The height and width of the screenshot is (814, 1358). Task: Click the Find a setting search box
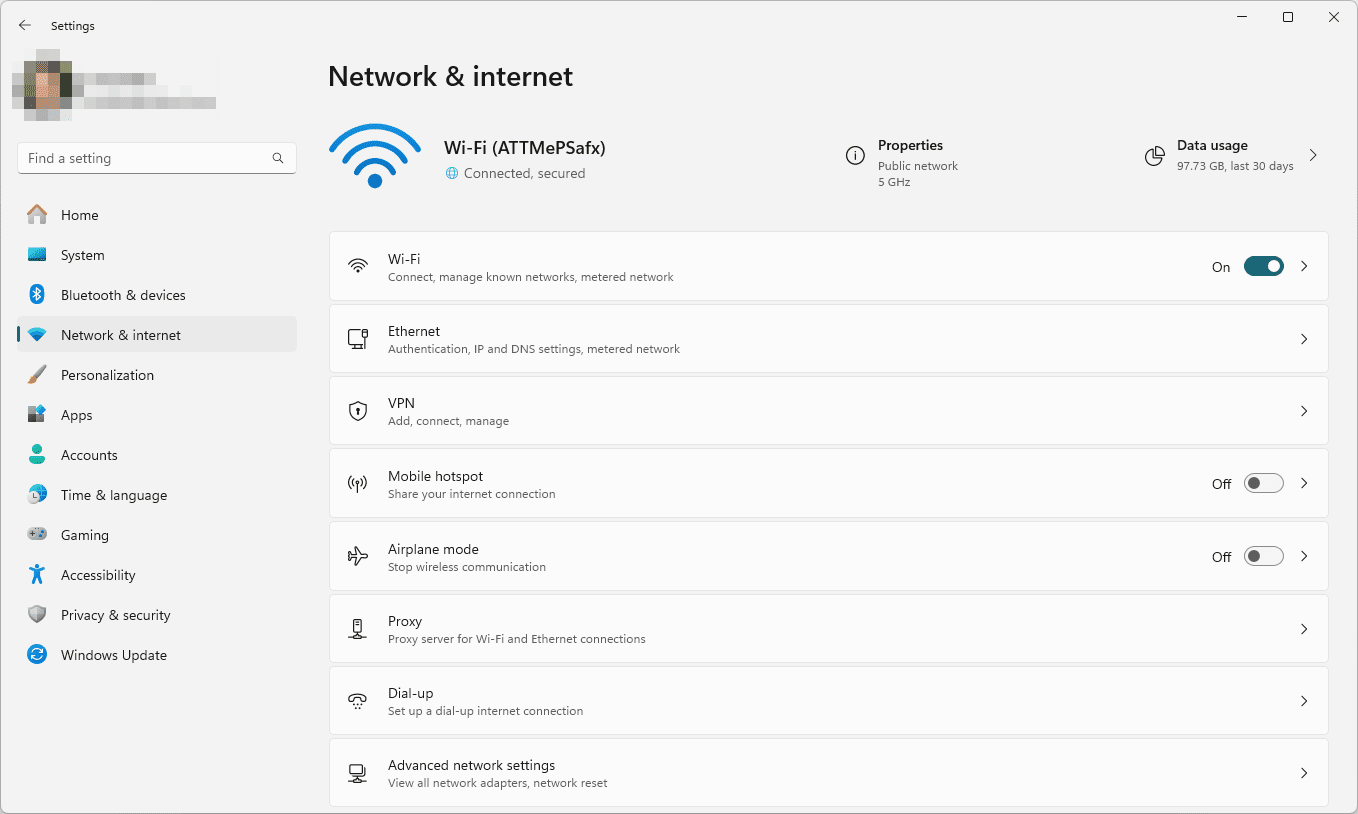145,158
